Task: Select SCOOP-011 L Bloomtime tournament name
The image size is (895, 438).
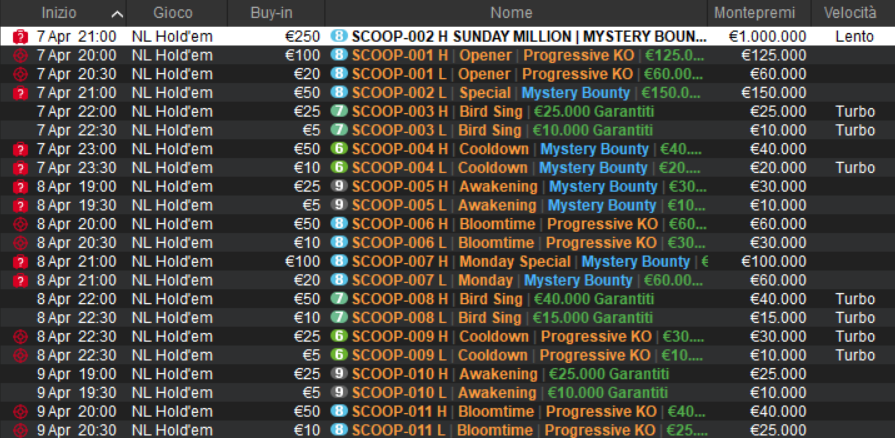Action: (528, 431)
